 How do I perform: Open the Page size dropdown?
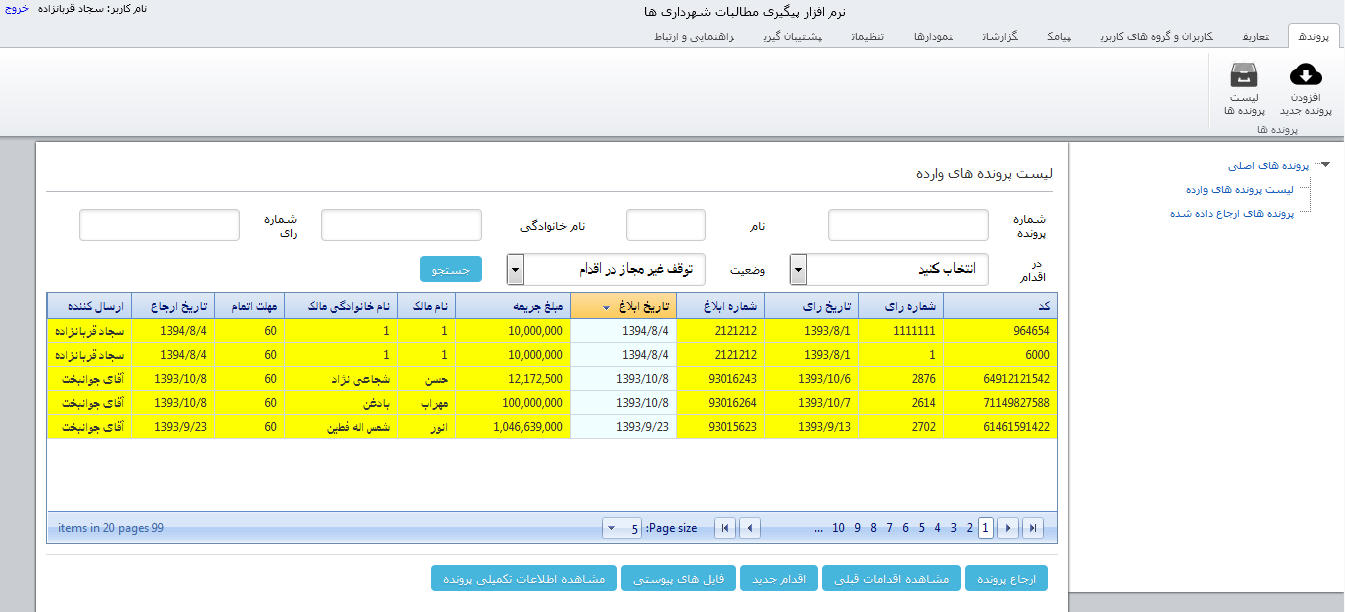610,528
